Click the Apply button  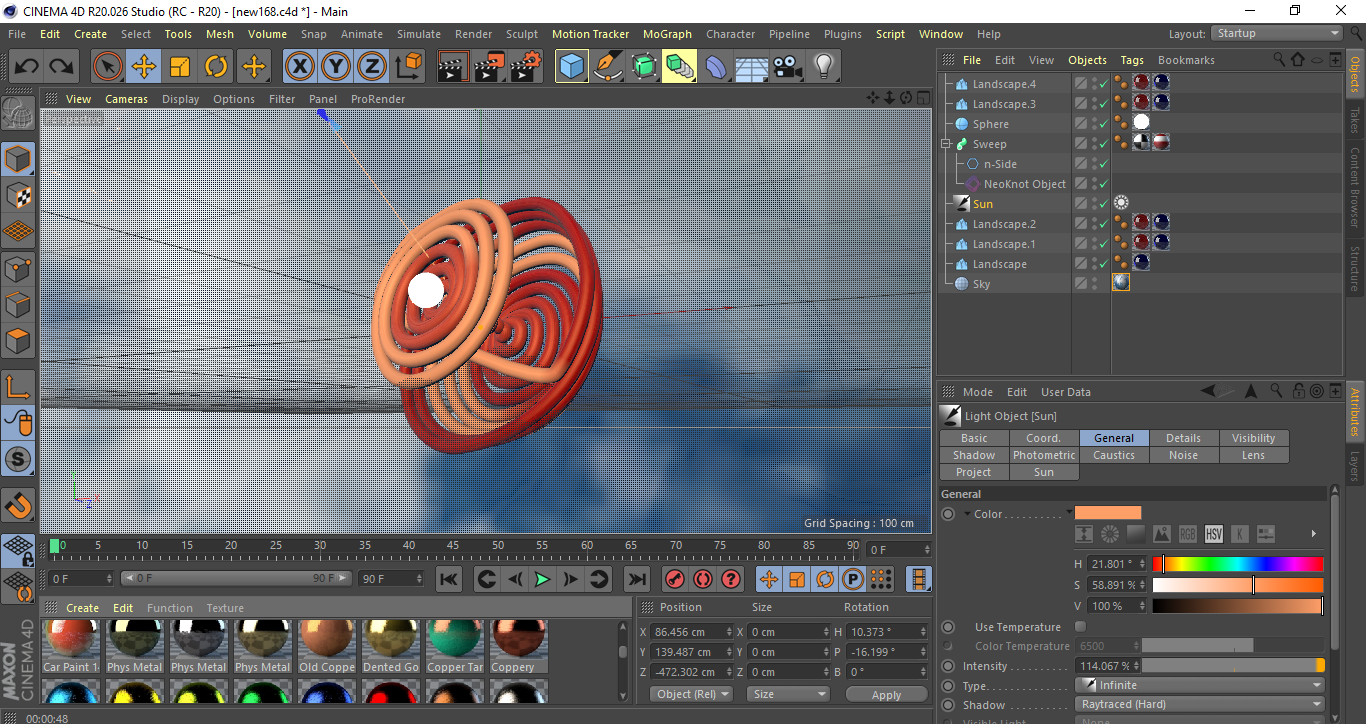point(886,694)
